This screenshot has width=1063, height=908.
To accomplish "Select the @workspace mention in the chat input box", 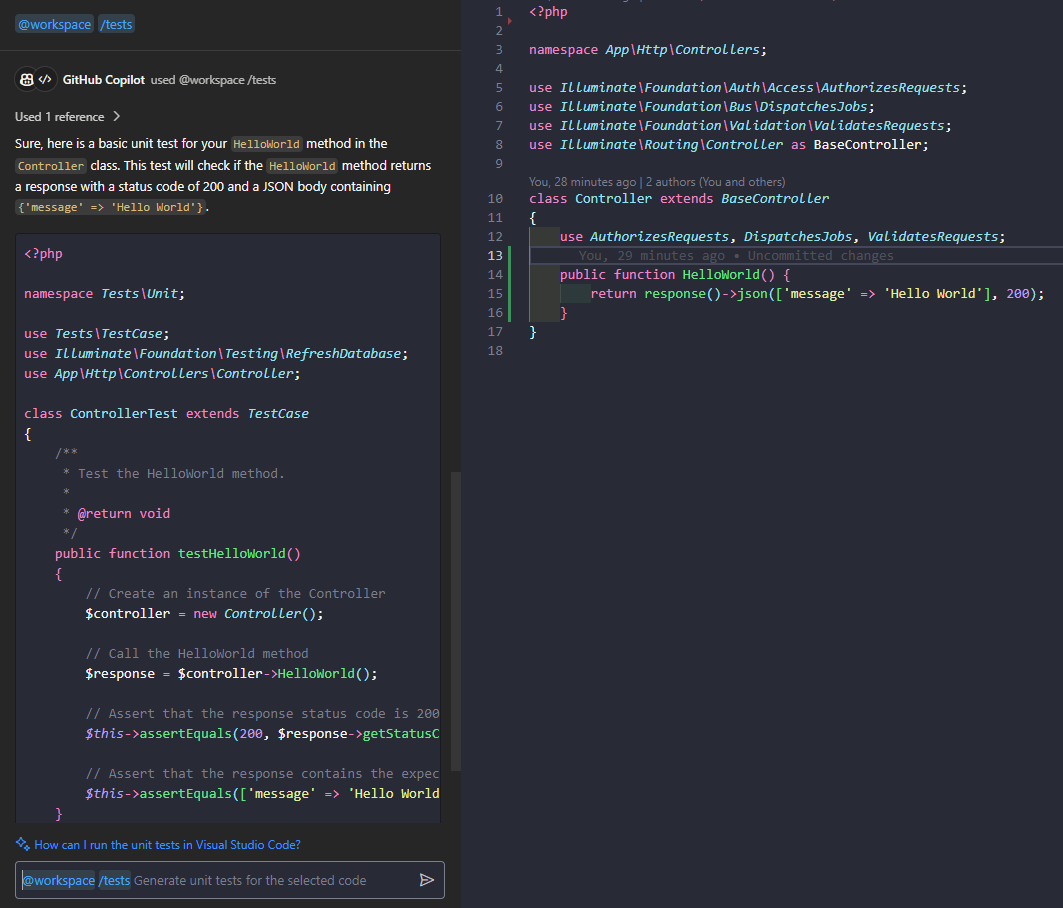I will [x=58, y=880].
